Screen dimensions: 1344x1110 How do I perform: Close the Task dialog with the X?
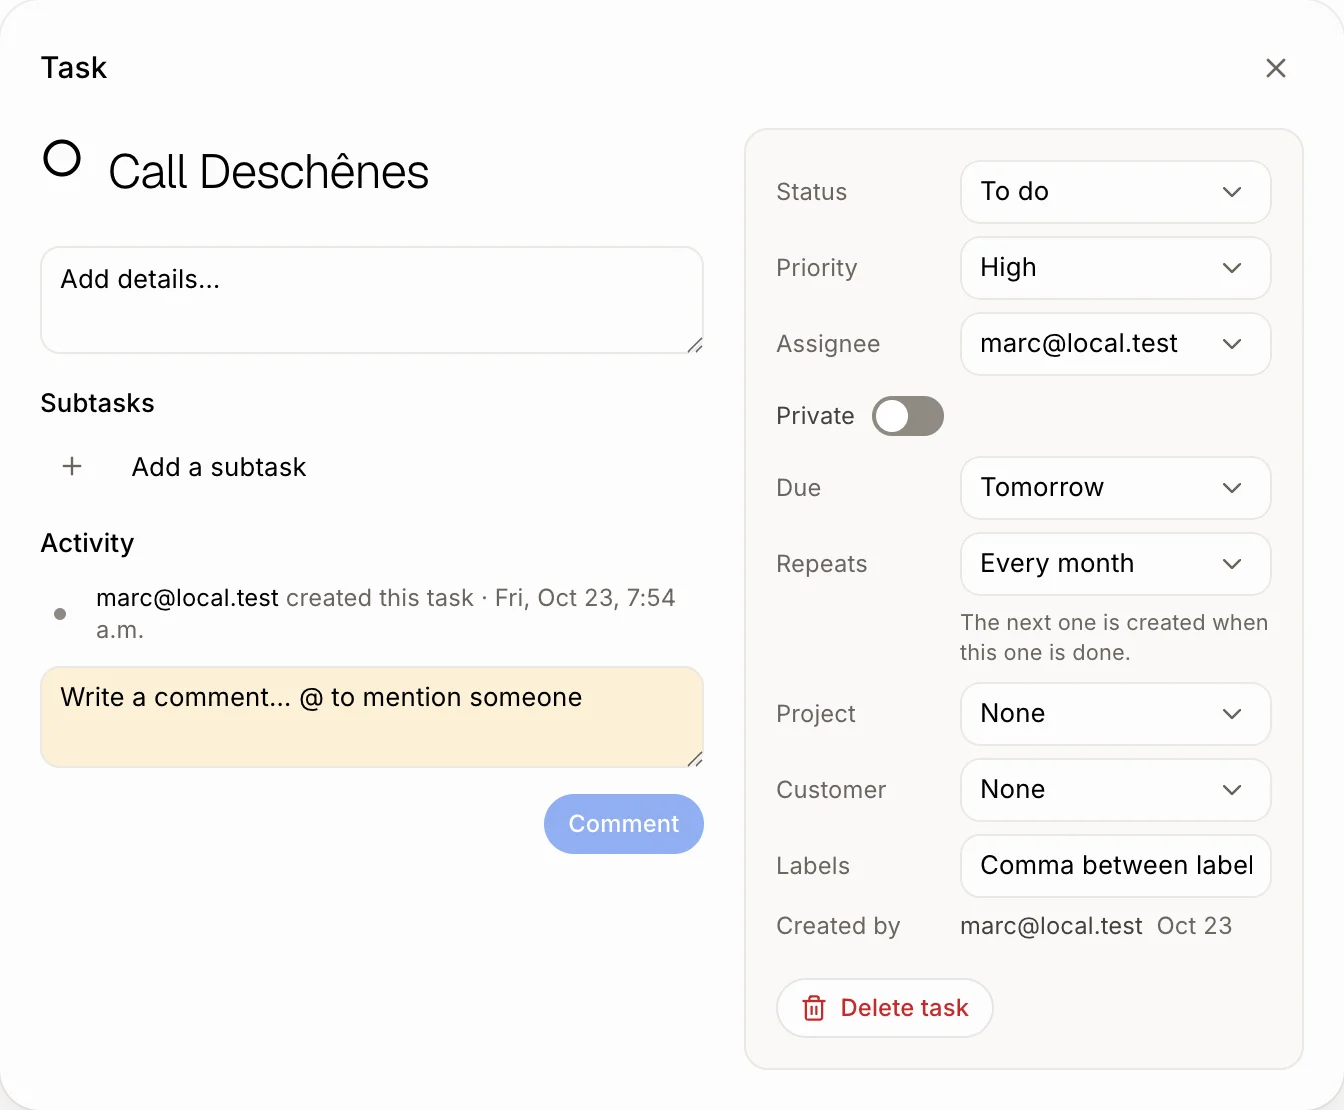(x=1276, y=68)
